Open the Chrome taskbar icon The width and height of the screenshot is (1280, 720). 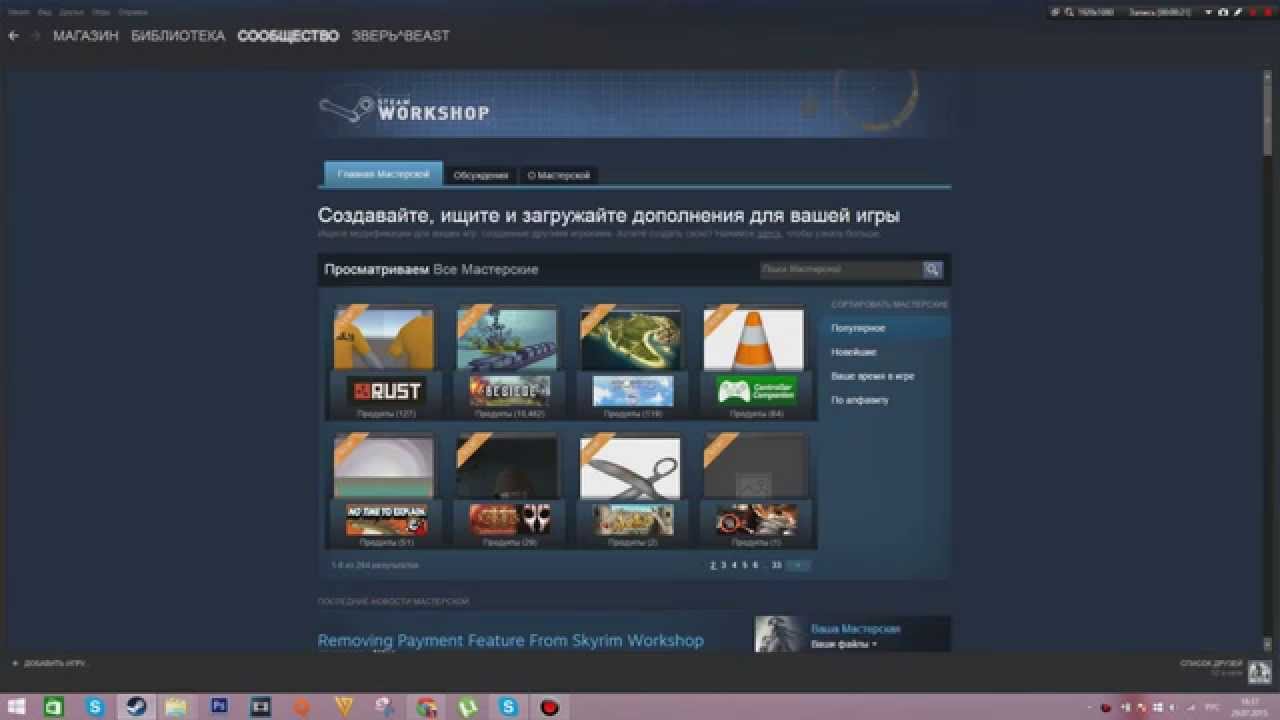(427, 707)
